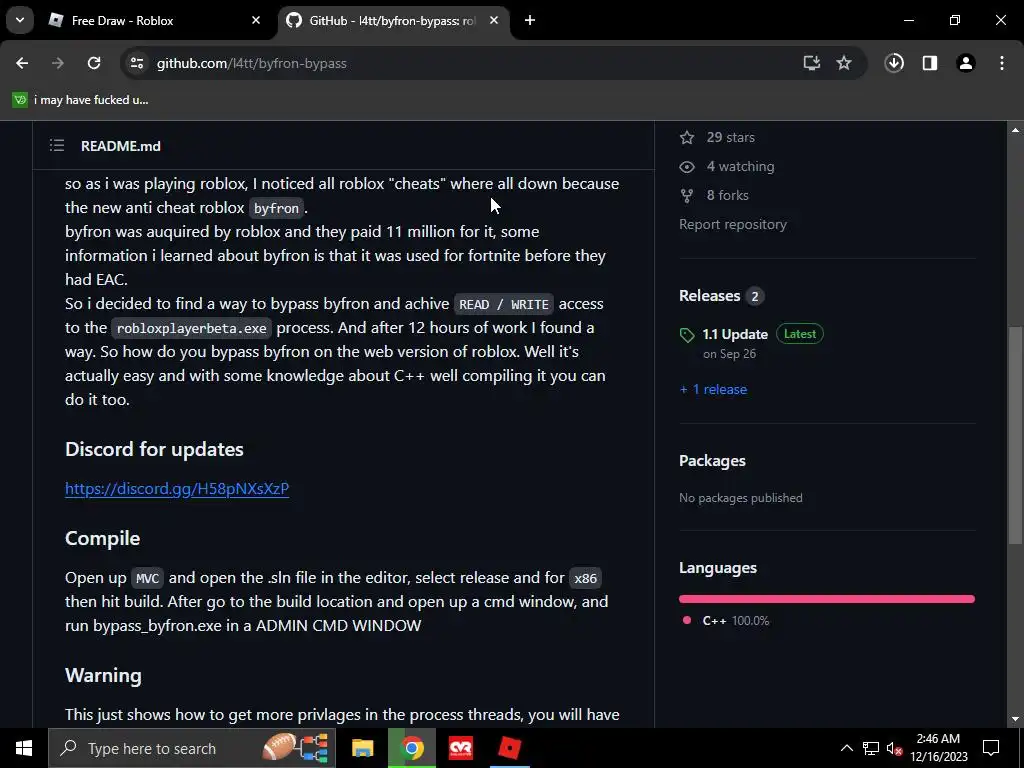Click the READ / WRITE code text
The height and width of the screenshot is (768, 1024).
(504, 304)
